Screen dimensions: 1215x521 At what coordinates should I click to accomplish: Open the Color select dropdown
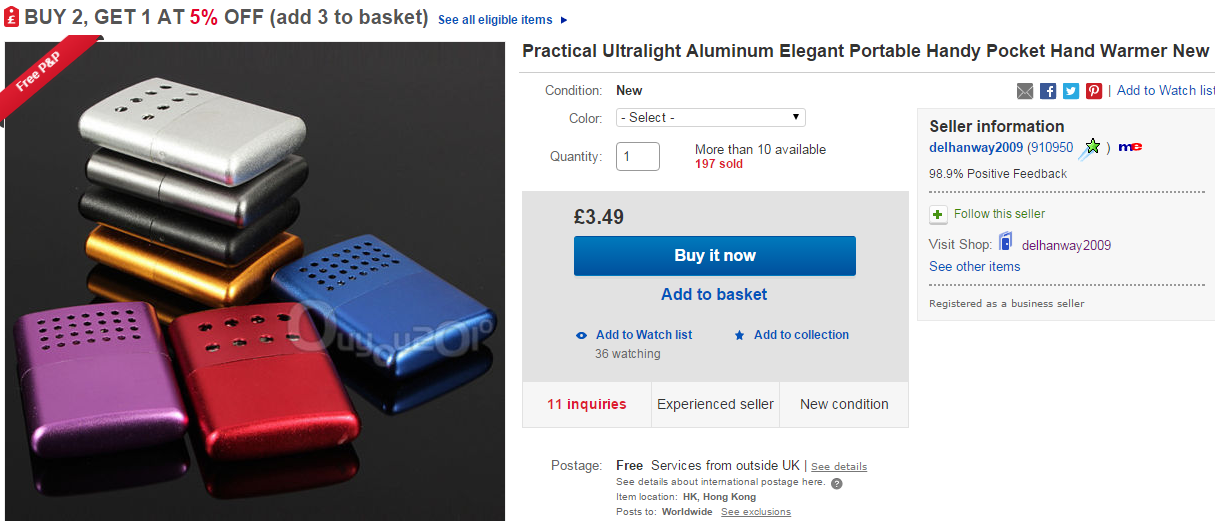[x=711, y=117]
